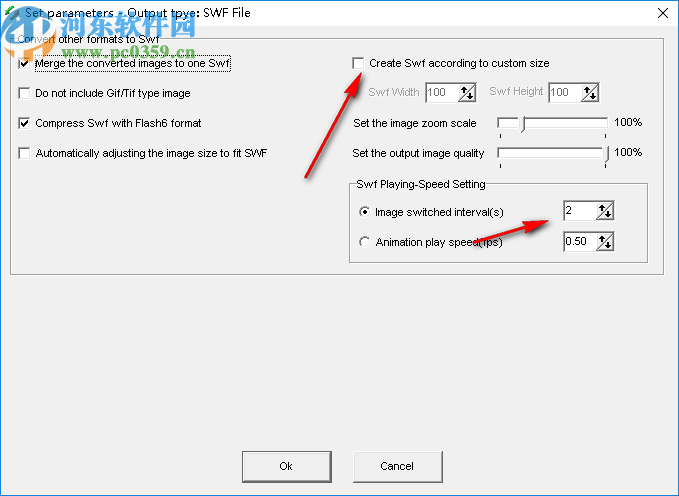Select Image switched interval(s) radio button
The image size is (679, 496).
tap(365, 212)
